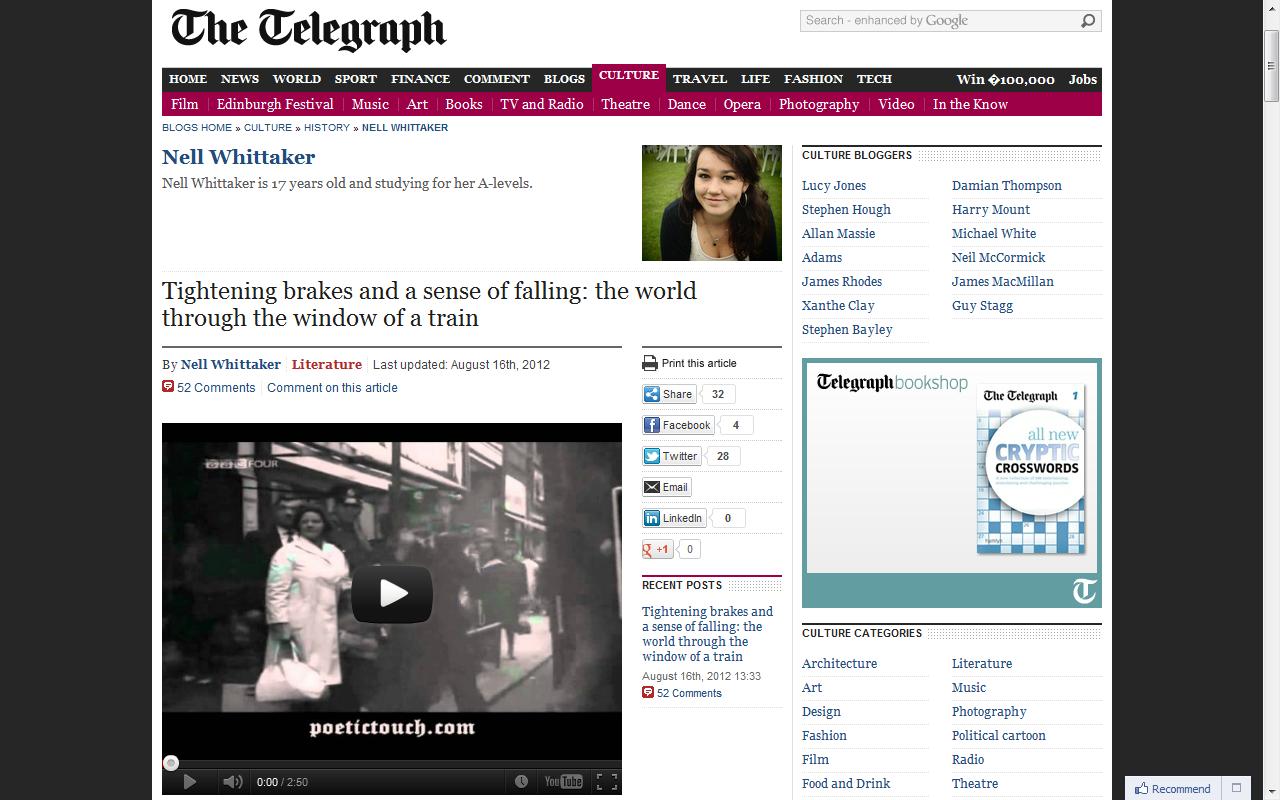Screen dimensions: 1280x800
Task: Share to LinkedIn with its icon
Action: click(652, 518)
